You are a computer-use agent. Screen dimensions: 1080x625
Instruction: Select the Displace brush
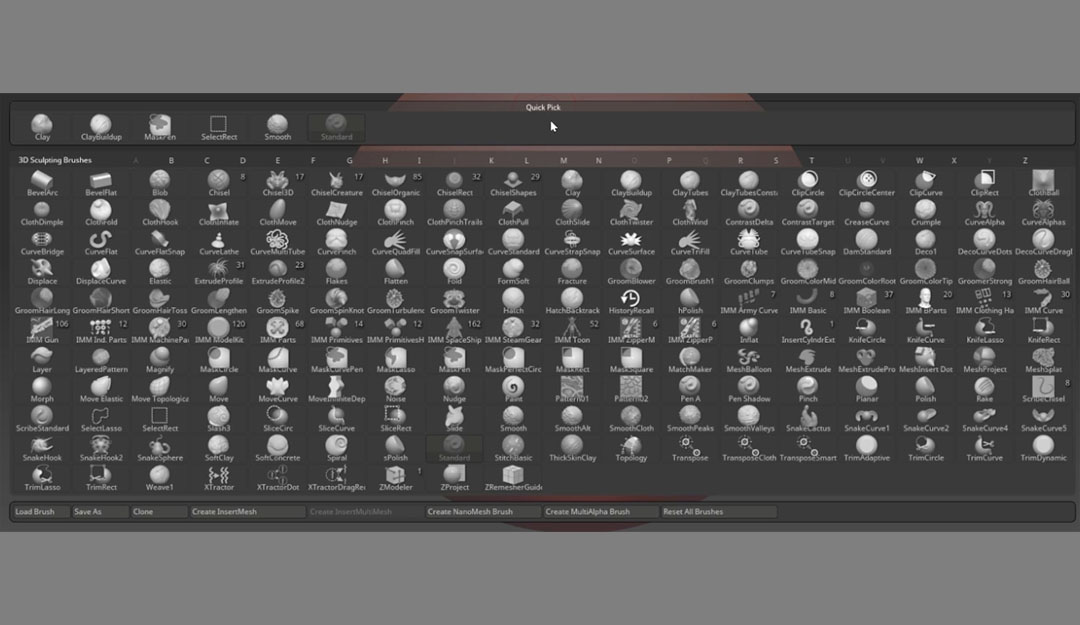(x=42, y=273)
